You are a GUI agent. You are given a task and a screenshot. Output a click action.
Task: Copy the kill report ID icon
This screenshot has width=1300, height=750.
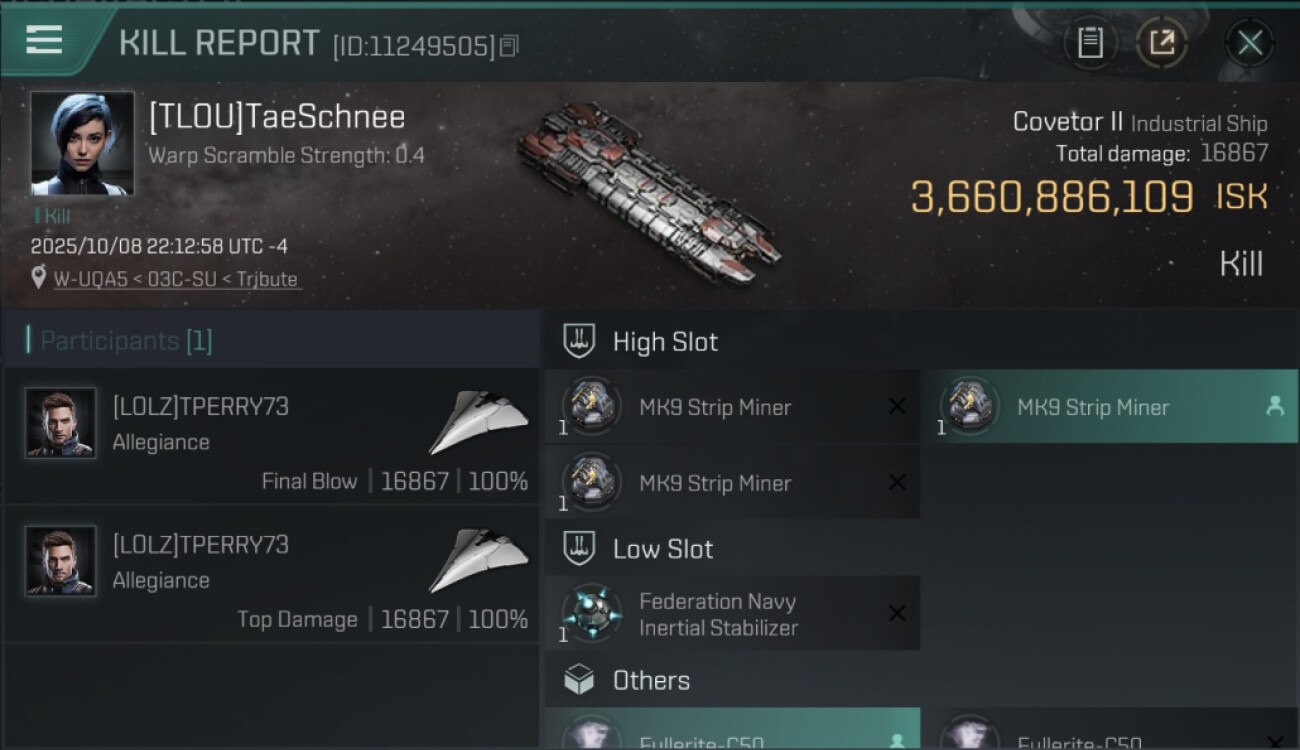point(509,46)
